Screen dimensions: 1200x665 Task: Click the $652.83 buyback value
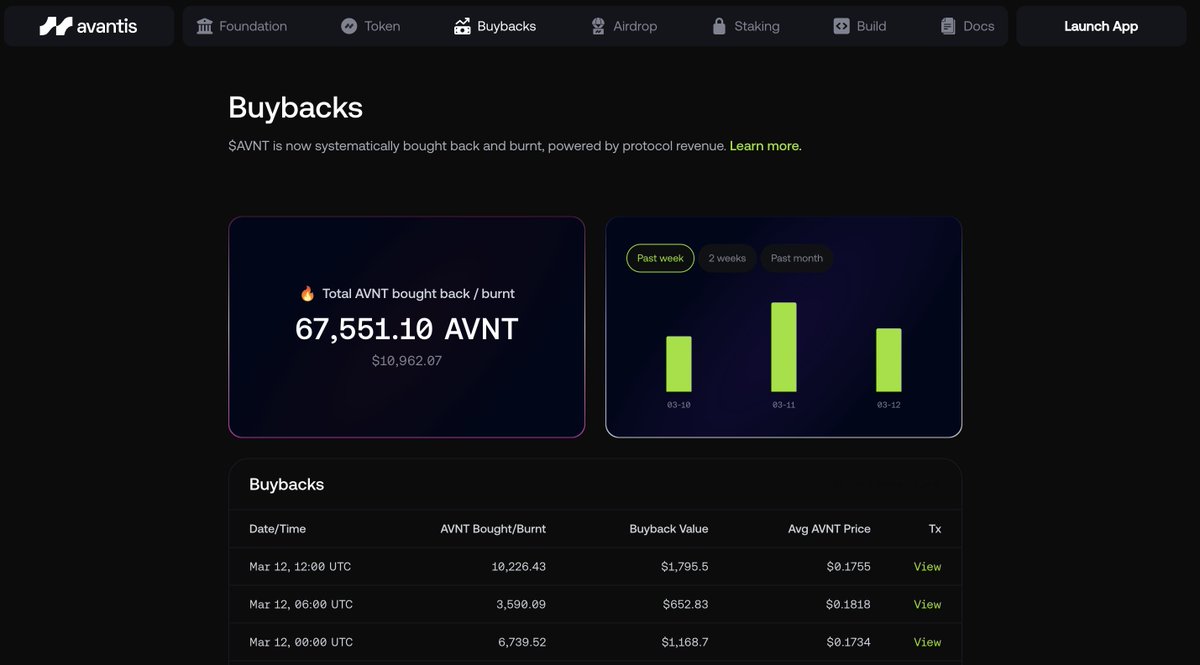click(686, 604)
